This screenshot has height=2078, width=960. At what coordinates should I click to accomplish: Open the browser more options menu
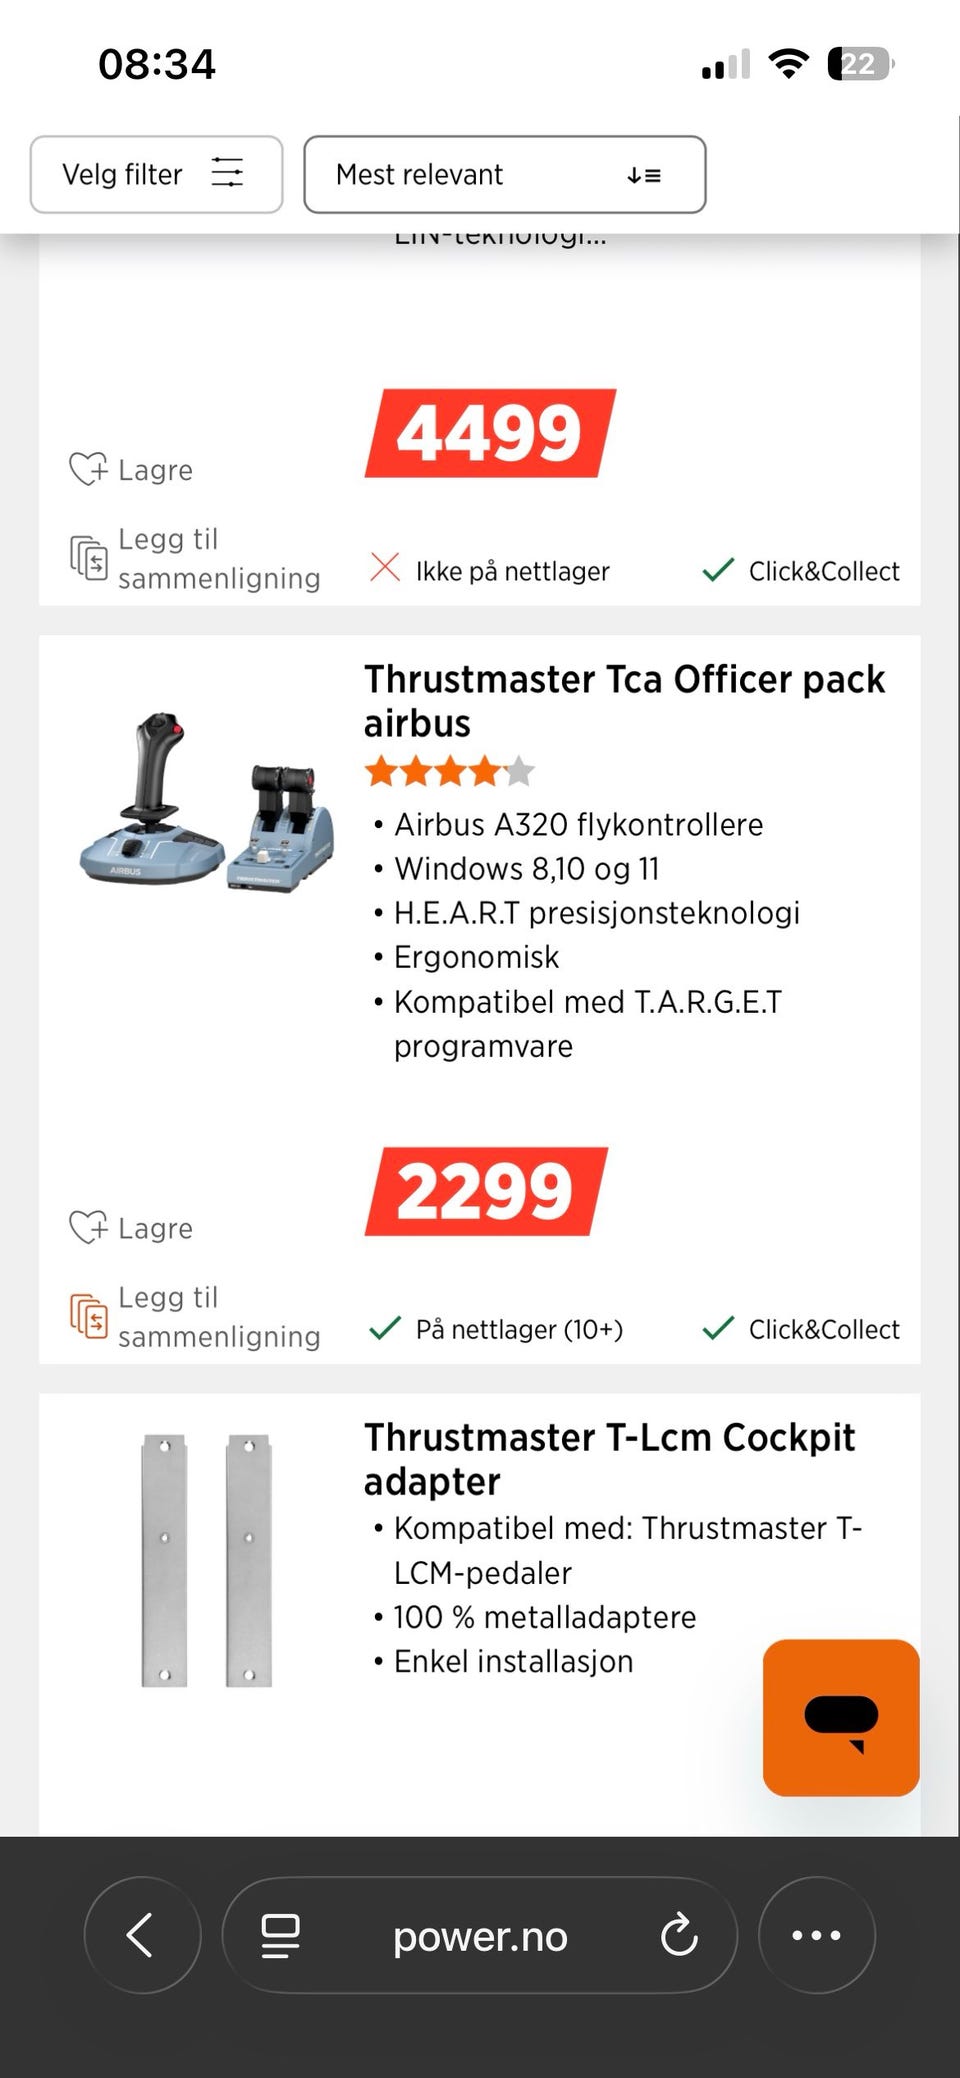tap(816, 1935)
